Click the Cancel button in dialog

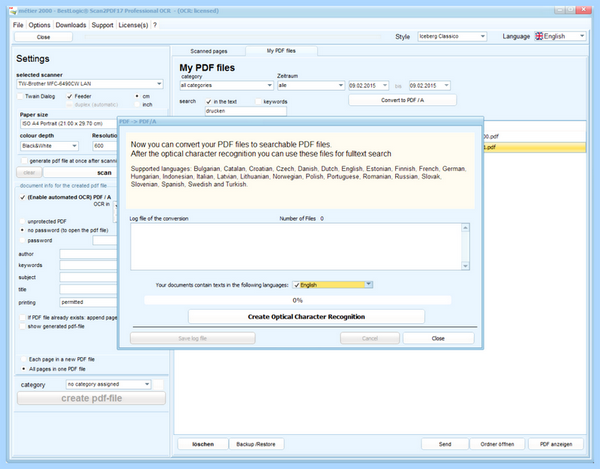pyautogui.click(x=370, y=339)
